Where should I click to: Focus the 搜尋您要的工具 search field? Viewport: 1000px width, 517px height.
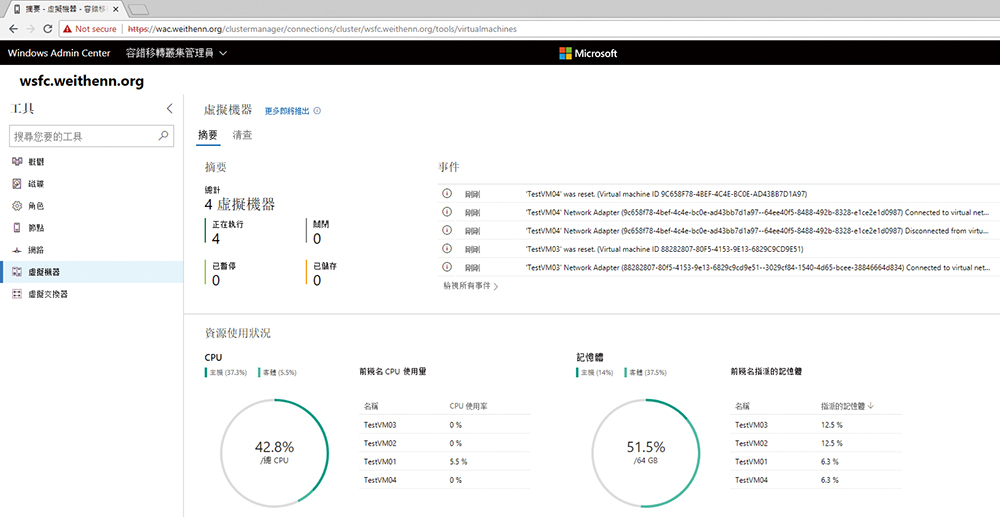pyautogui.click(x=92, y=136)
